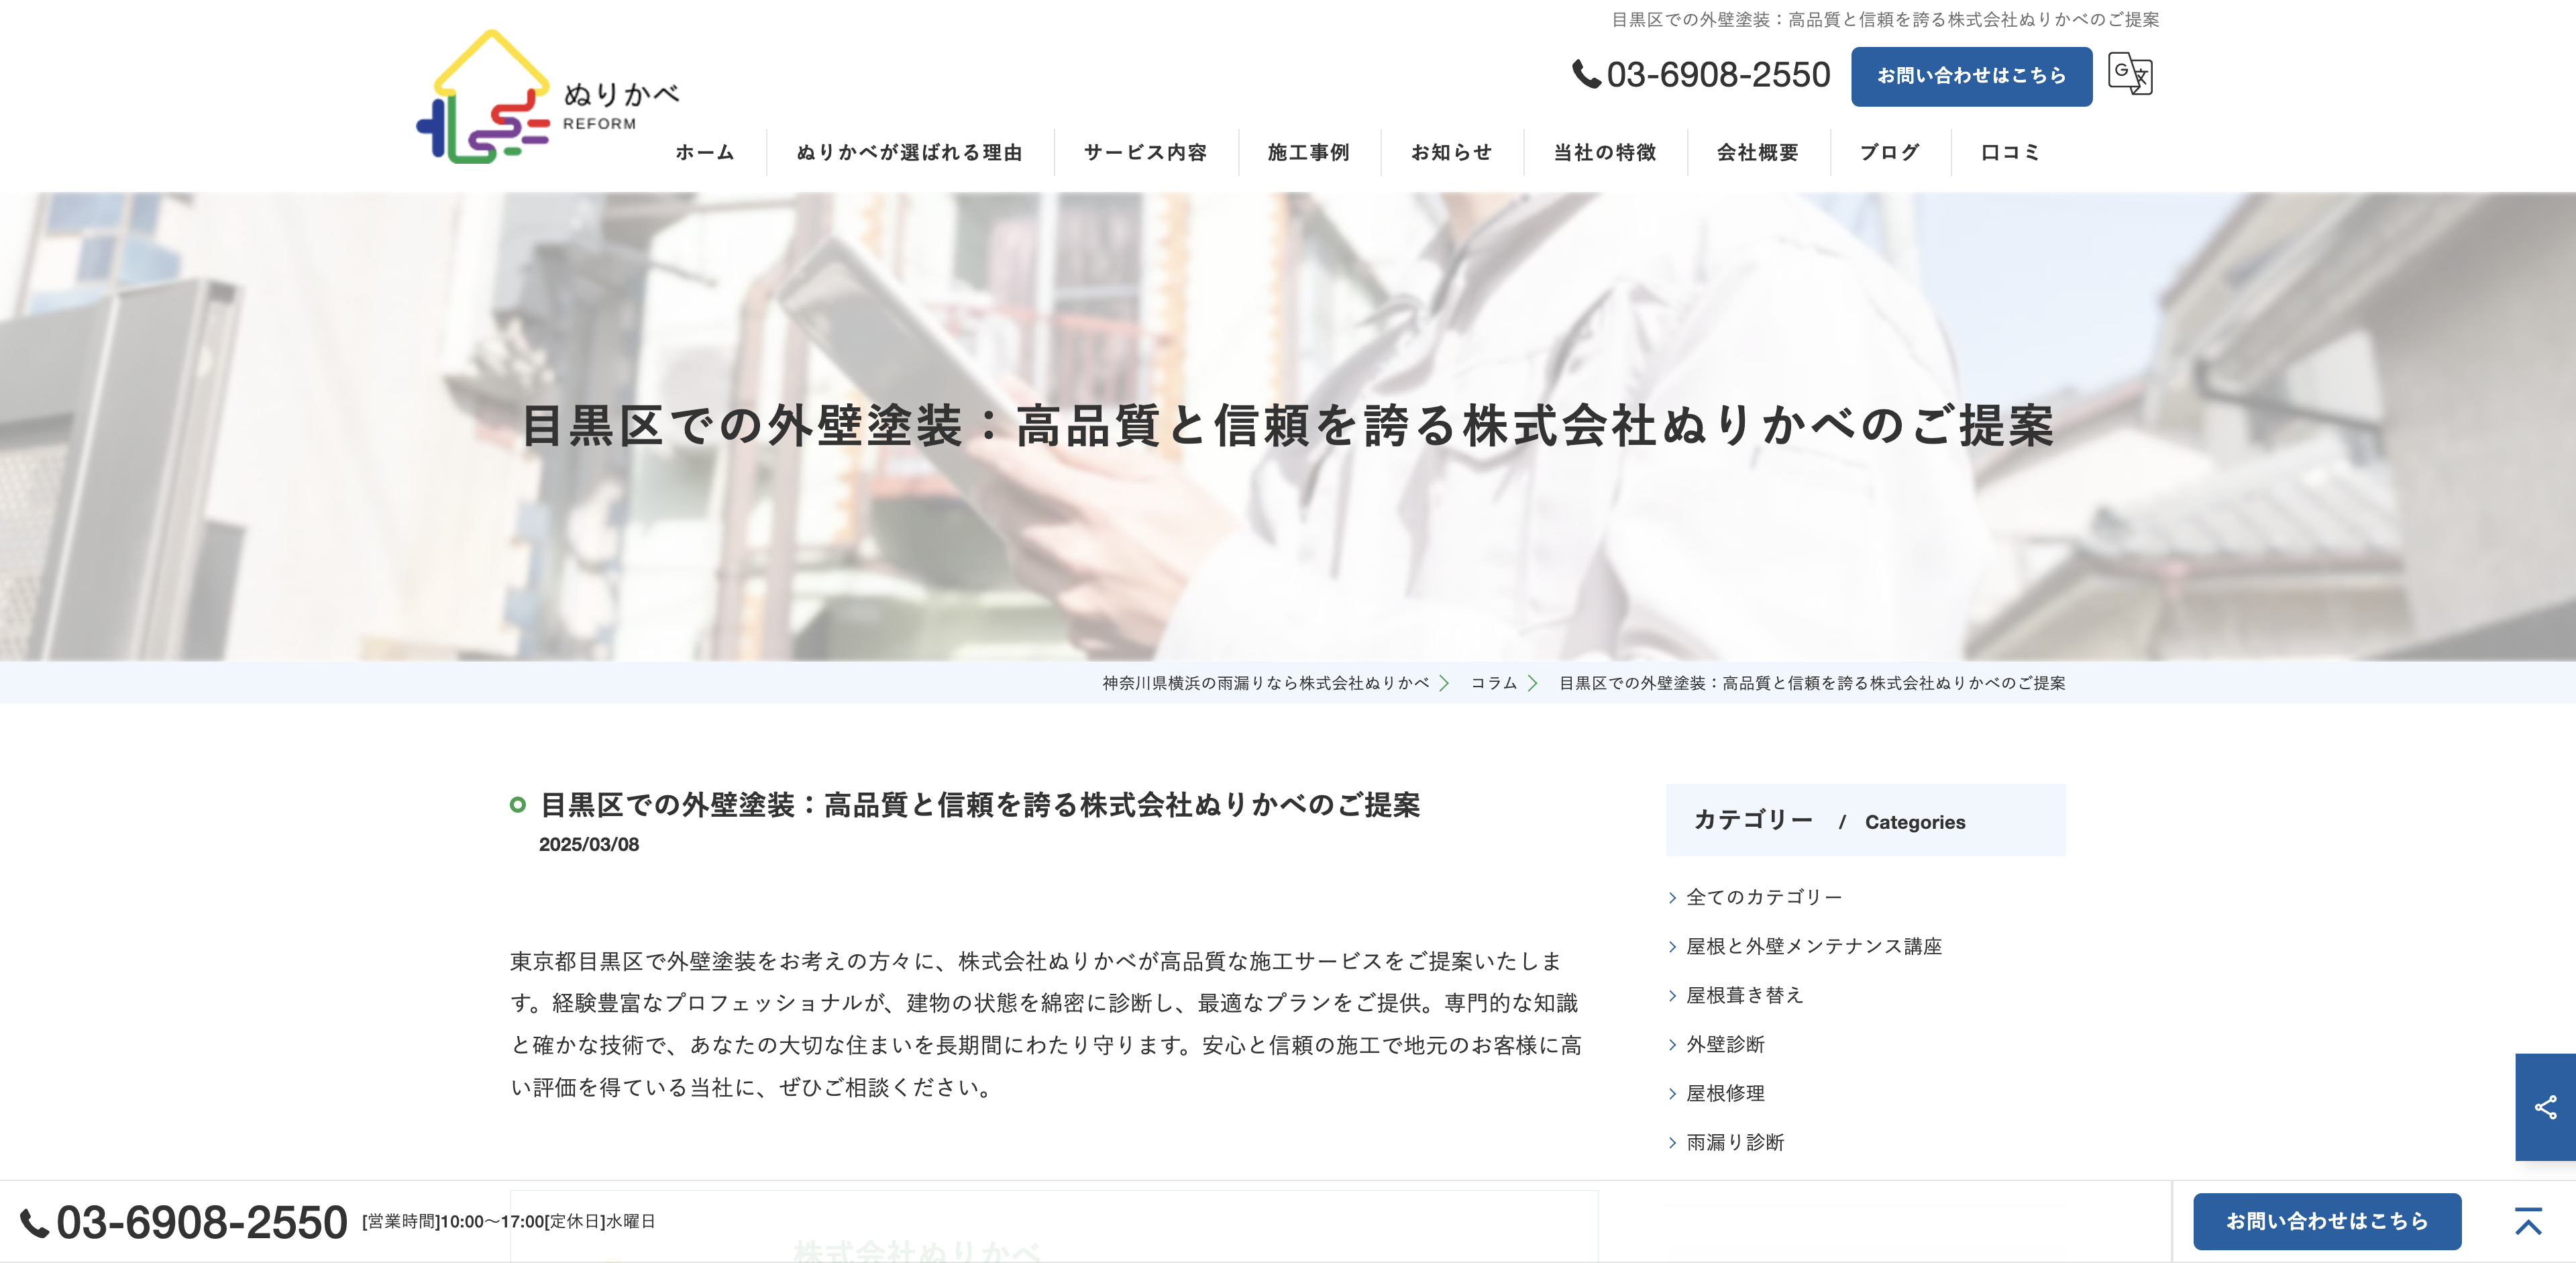Go to ブログ in navigation
The width and height of the screenshot is (2576, 1263).
1889,152
